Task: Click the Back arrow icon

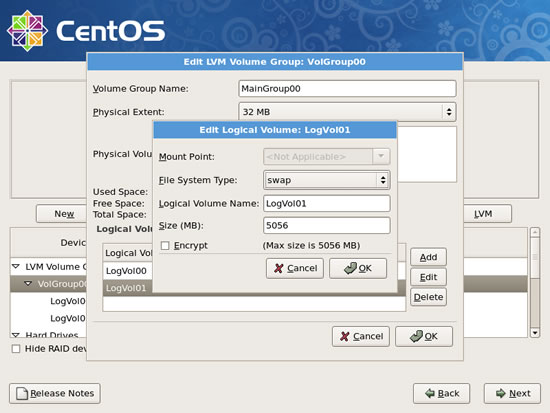Action: [x=430, y=393]
